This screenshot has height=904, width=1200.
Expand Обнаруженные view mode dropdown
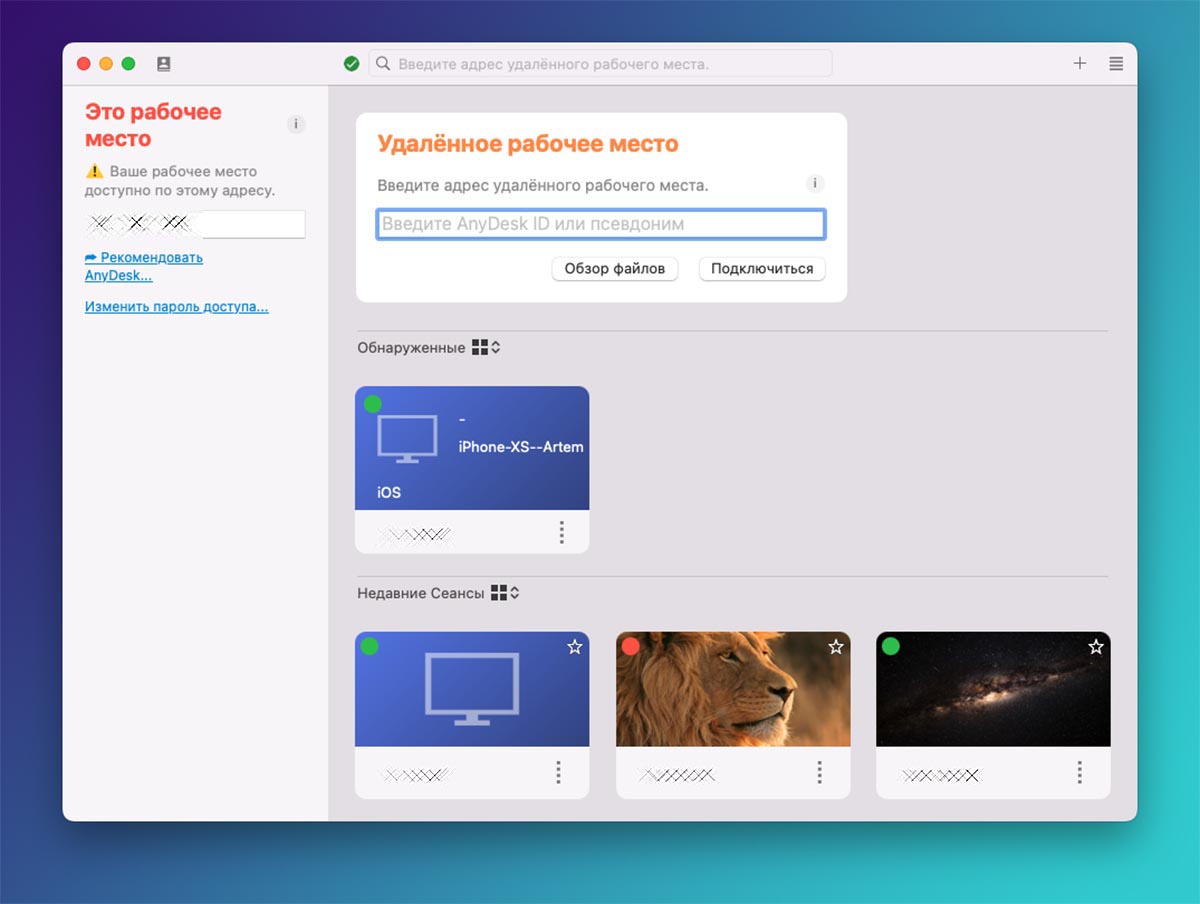tap(486, 348)
